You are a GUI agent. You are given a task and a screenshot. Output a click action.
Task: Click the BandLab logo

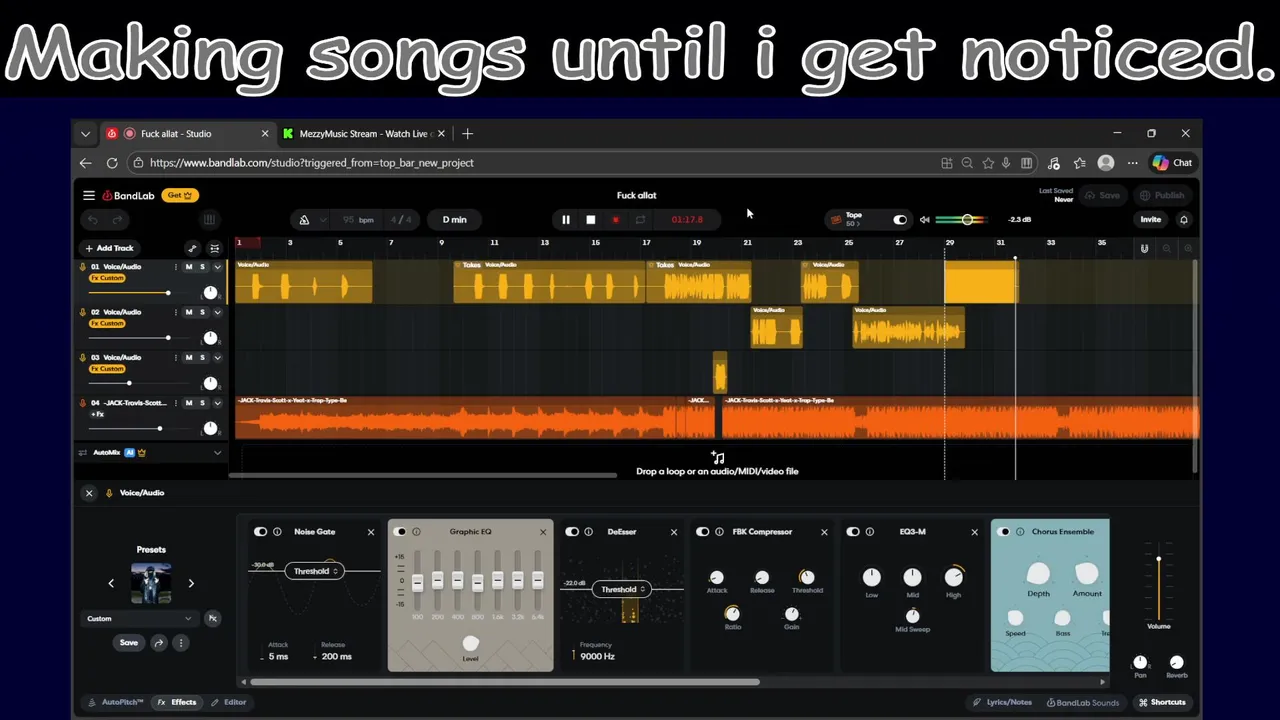pos(128,196)
